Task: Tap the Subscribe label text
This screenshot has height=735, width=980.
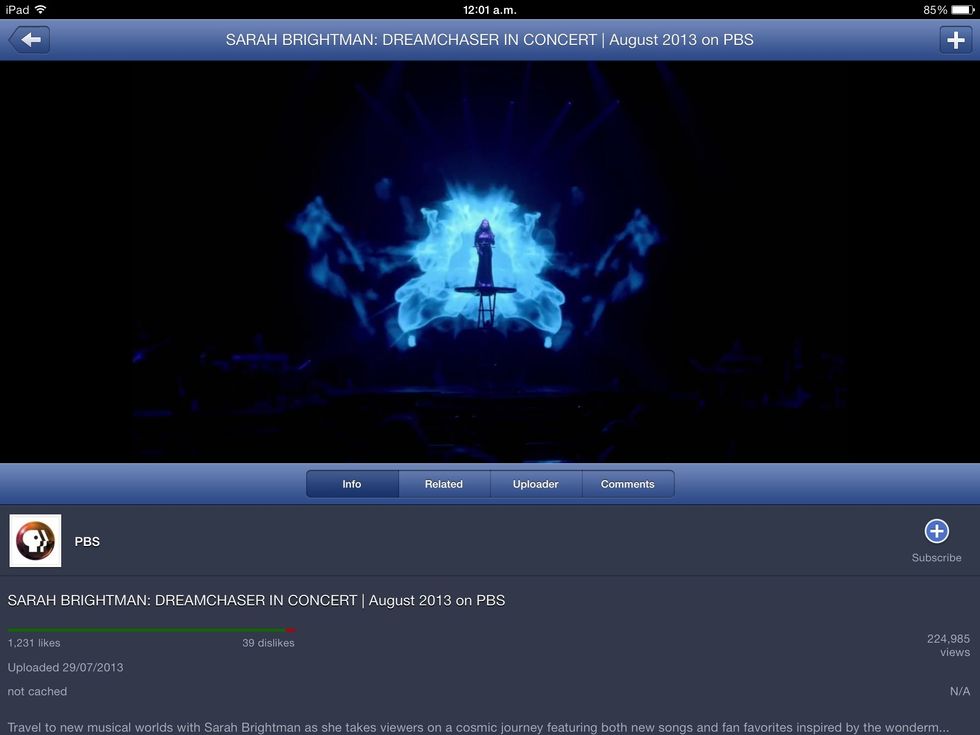Action: [936, 558]
